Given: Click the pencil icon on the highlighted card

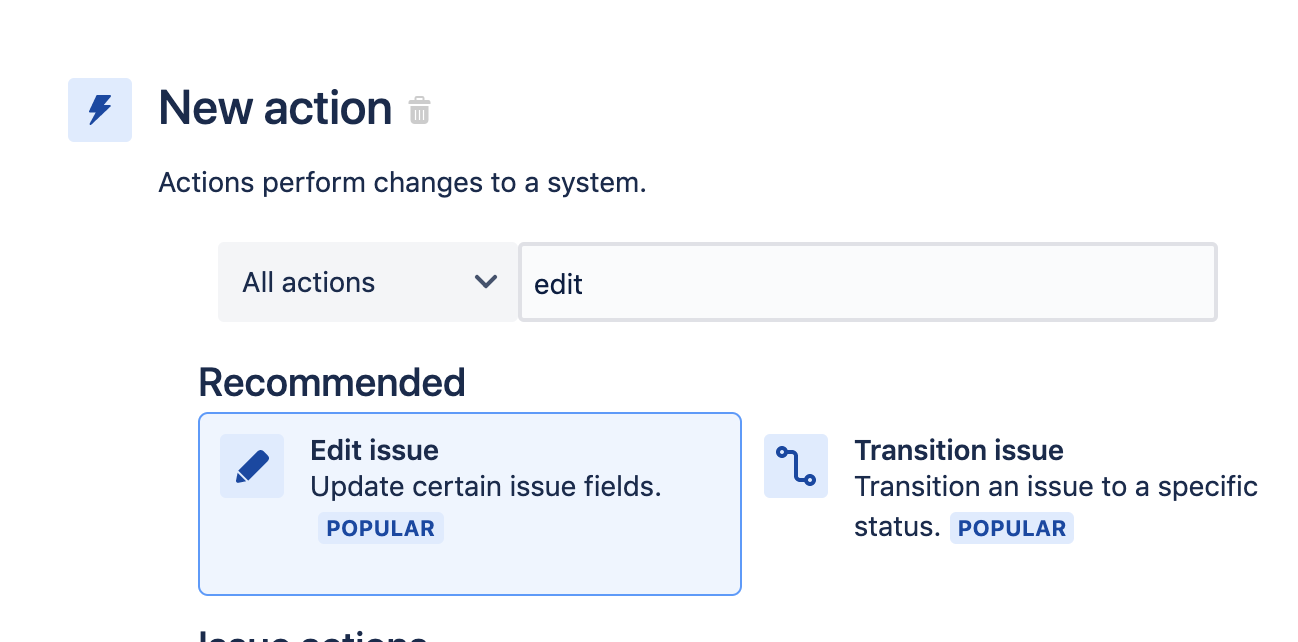Looking at the screenshot, I should pos(252,466).
